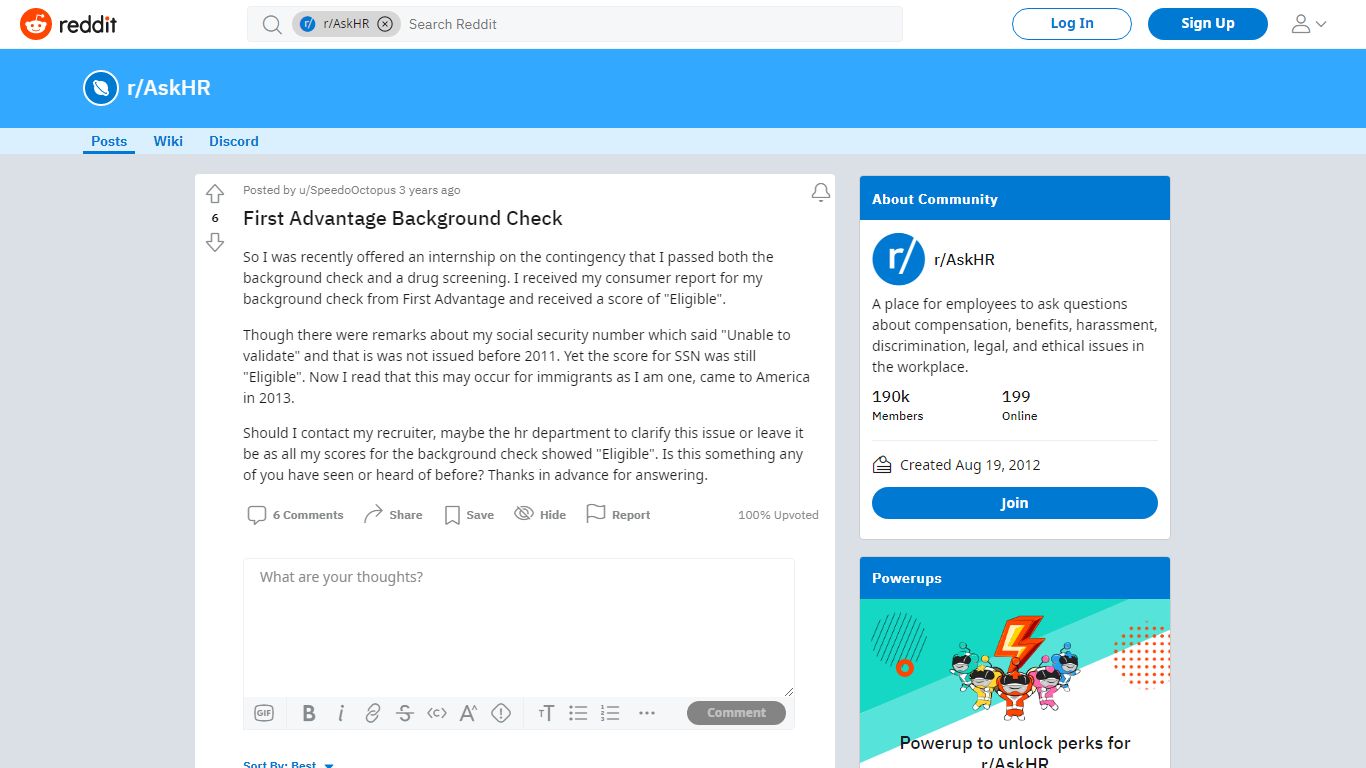This screenshot has width=1366, height=768.
Task: Toggle inline code formatting
Action: coord(437,713)
